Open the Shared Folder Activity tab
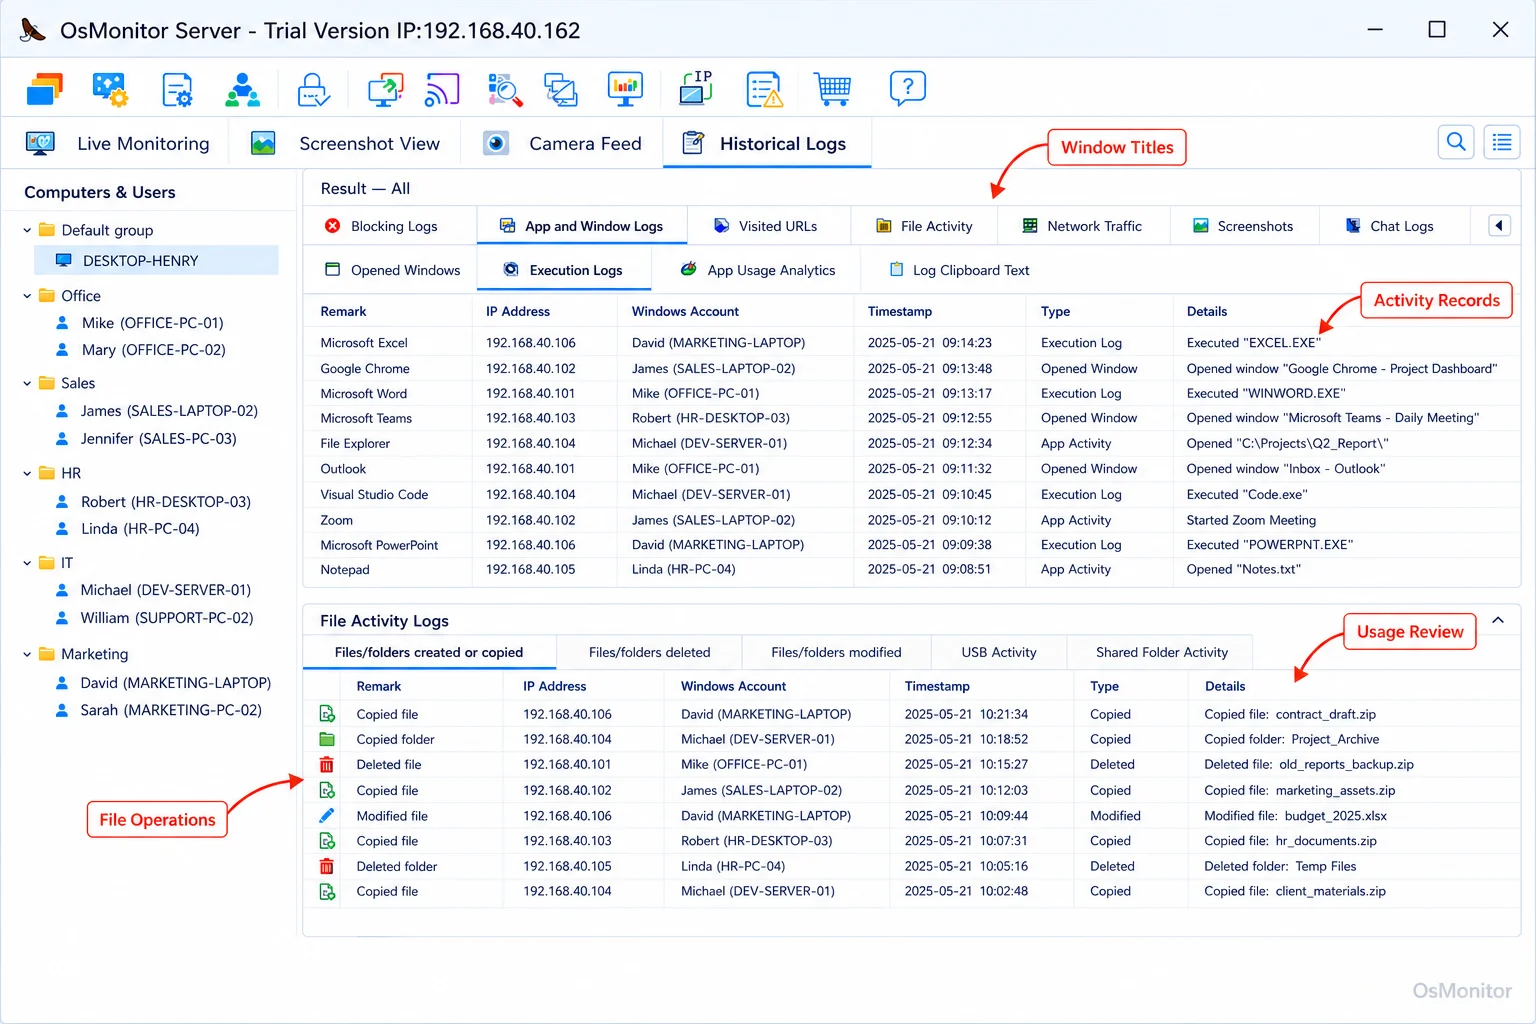 [1162, 652]
